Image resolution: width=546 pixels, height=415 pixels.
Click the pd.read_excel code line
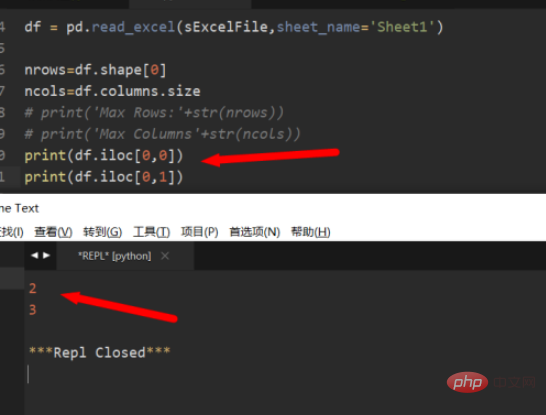234,27
